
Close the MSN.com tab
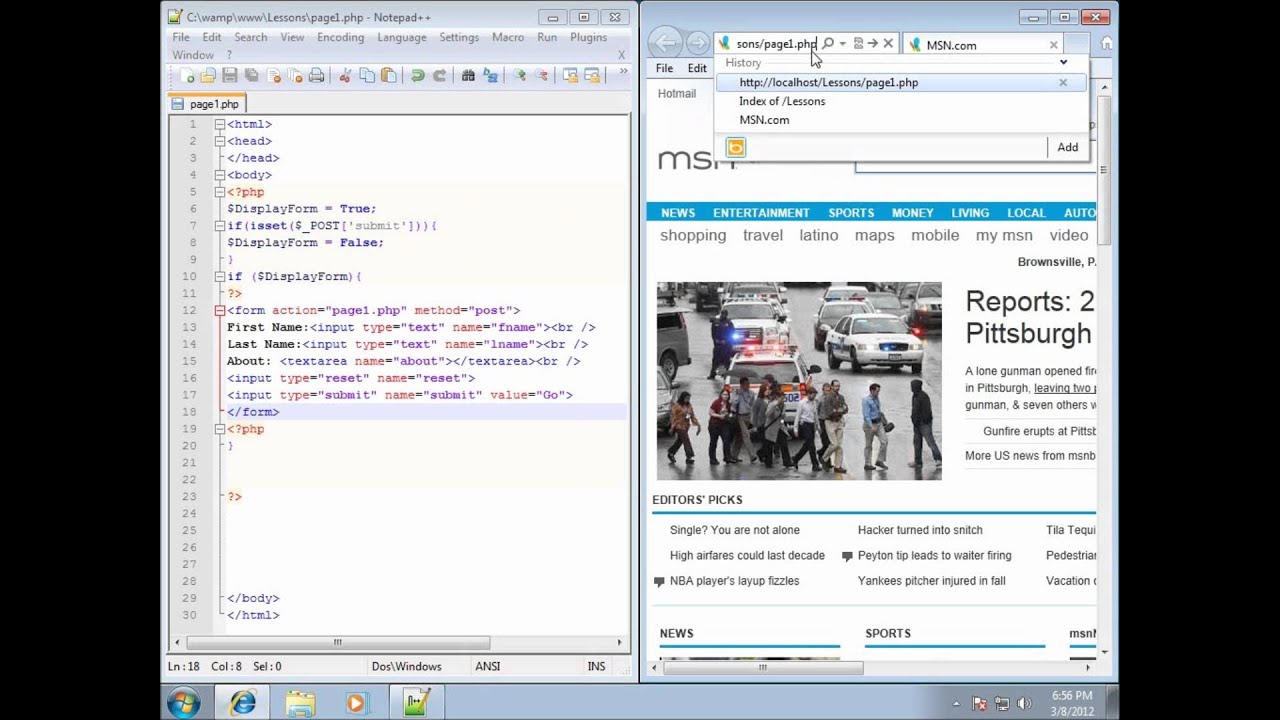point(1053,45)
